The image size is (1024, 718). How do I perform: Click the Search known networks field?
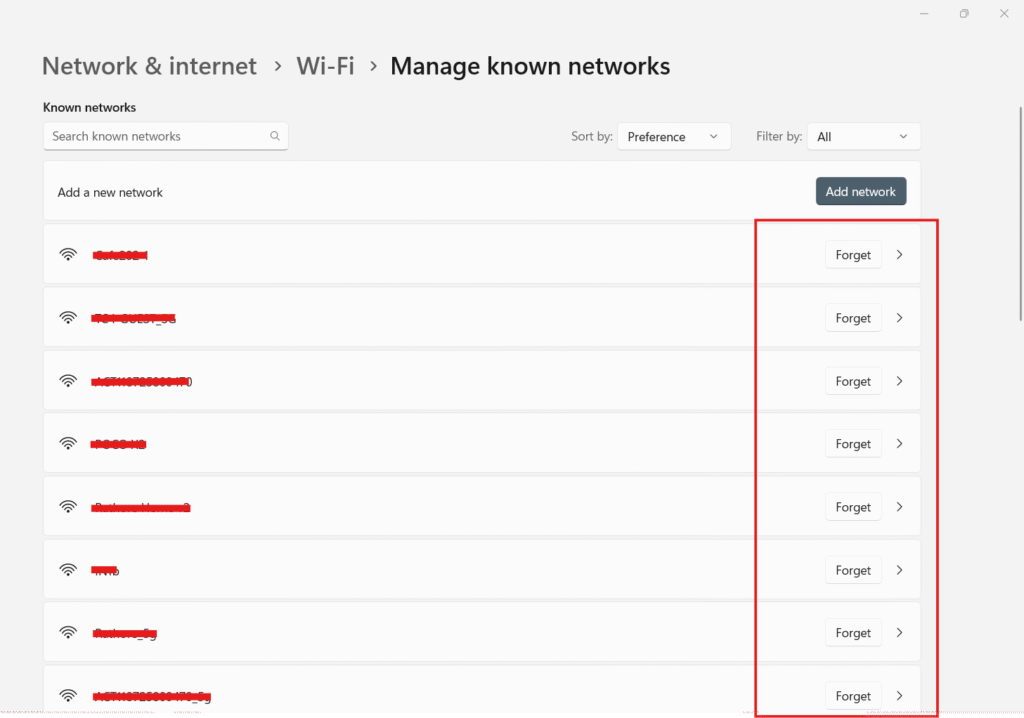(155, 136)
